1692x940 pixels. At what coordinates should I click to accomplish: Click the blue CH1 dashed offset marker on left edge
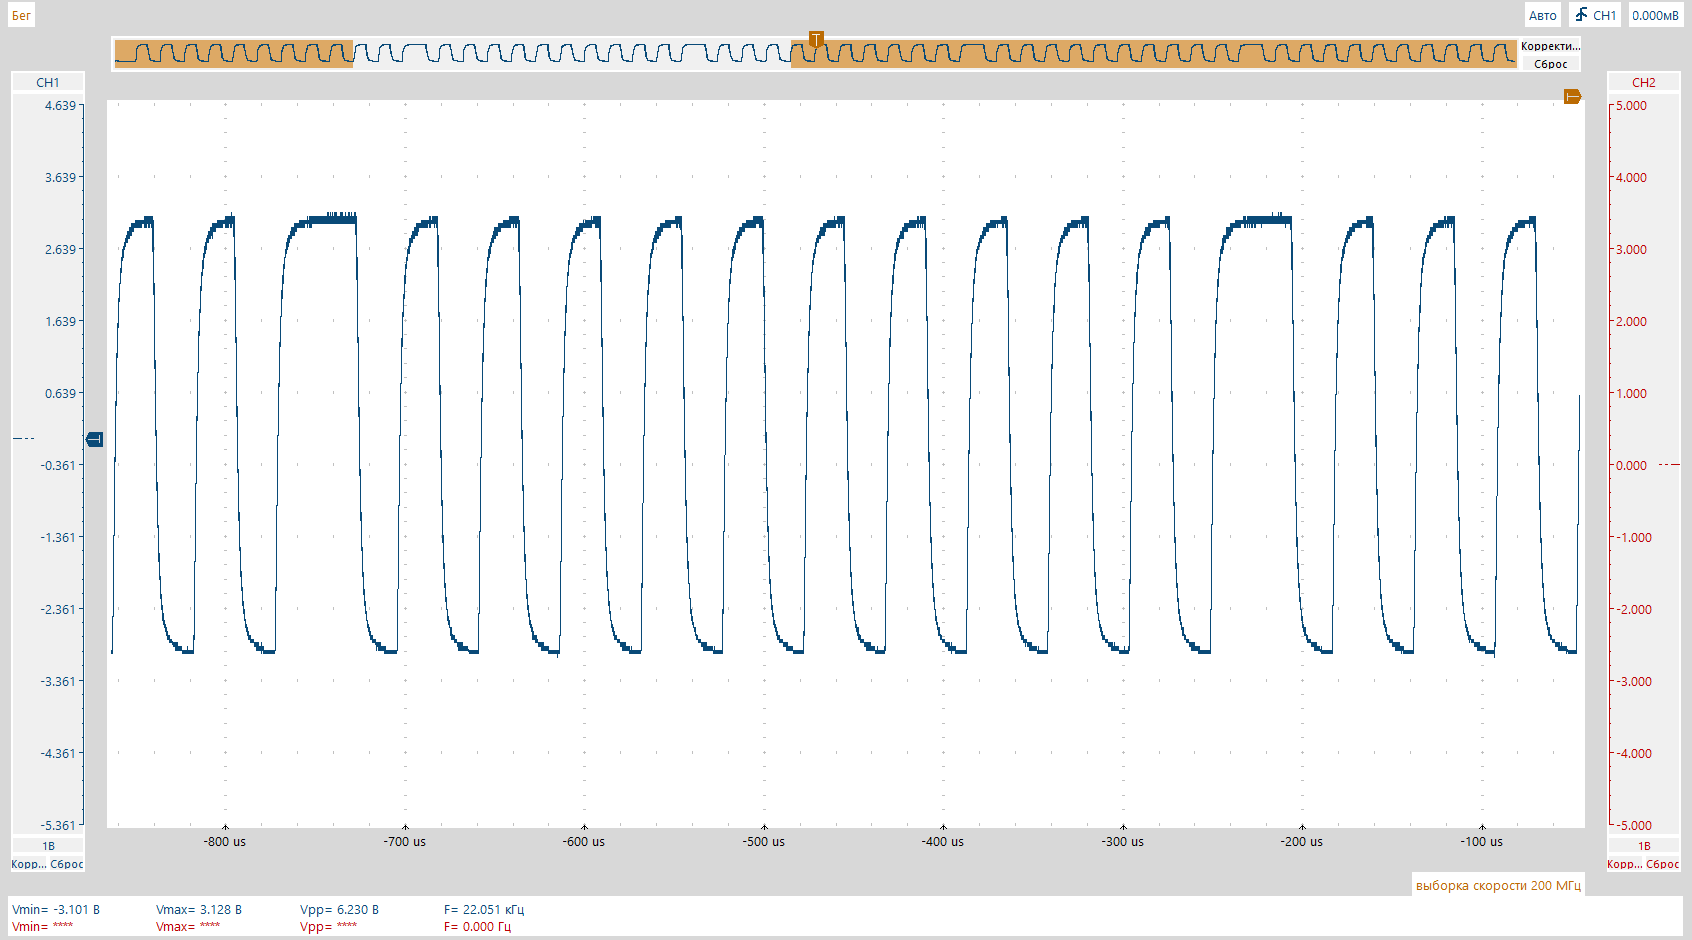[x=23, y=439]
